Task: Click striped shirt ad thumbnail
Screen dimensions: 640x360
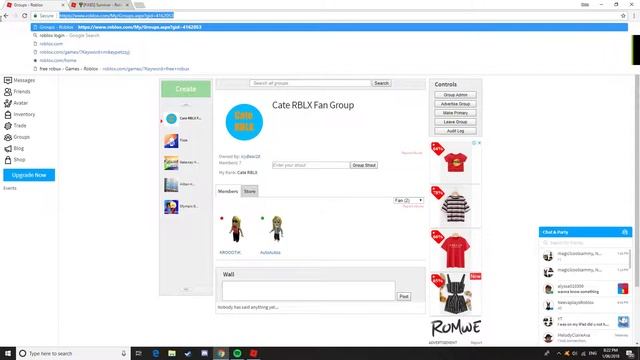Action: 455,207
